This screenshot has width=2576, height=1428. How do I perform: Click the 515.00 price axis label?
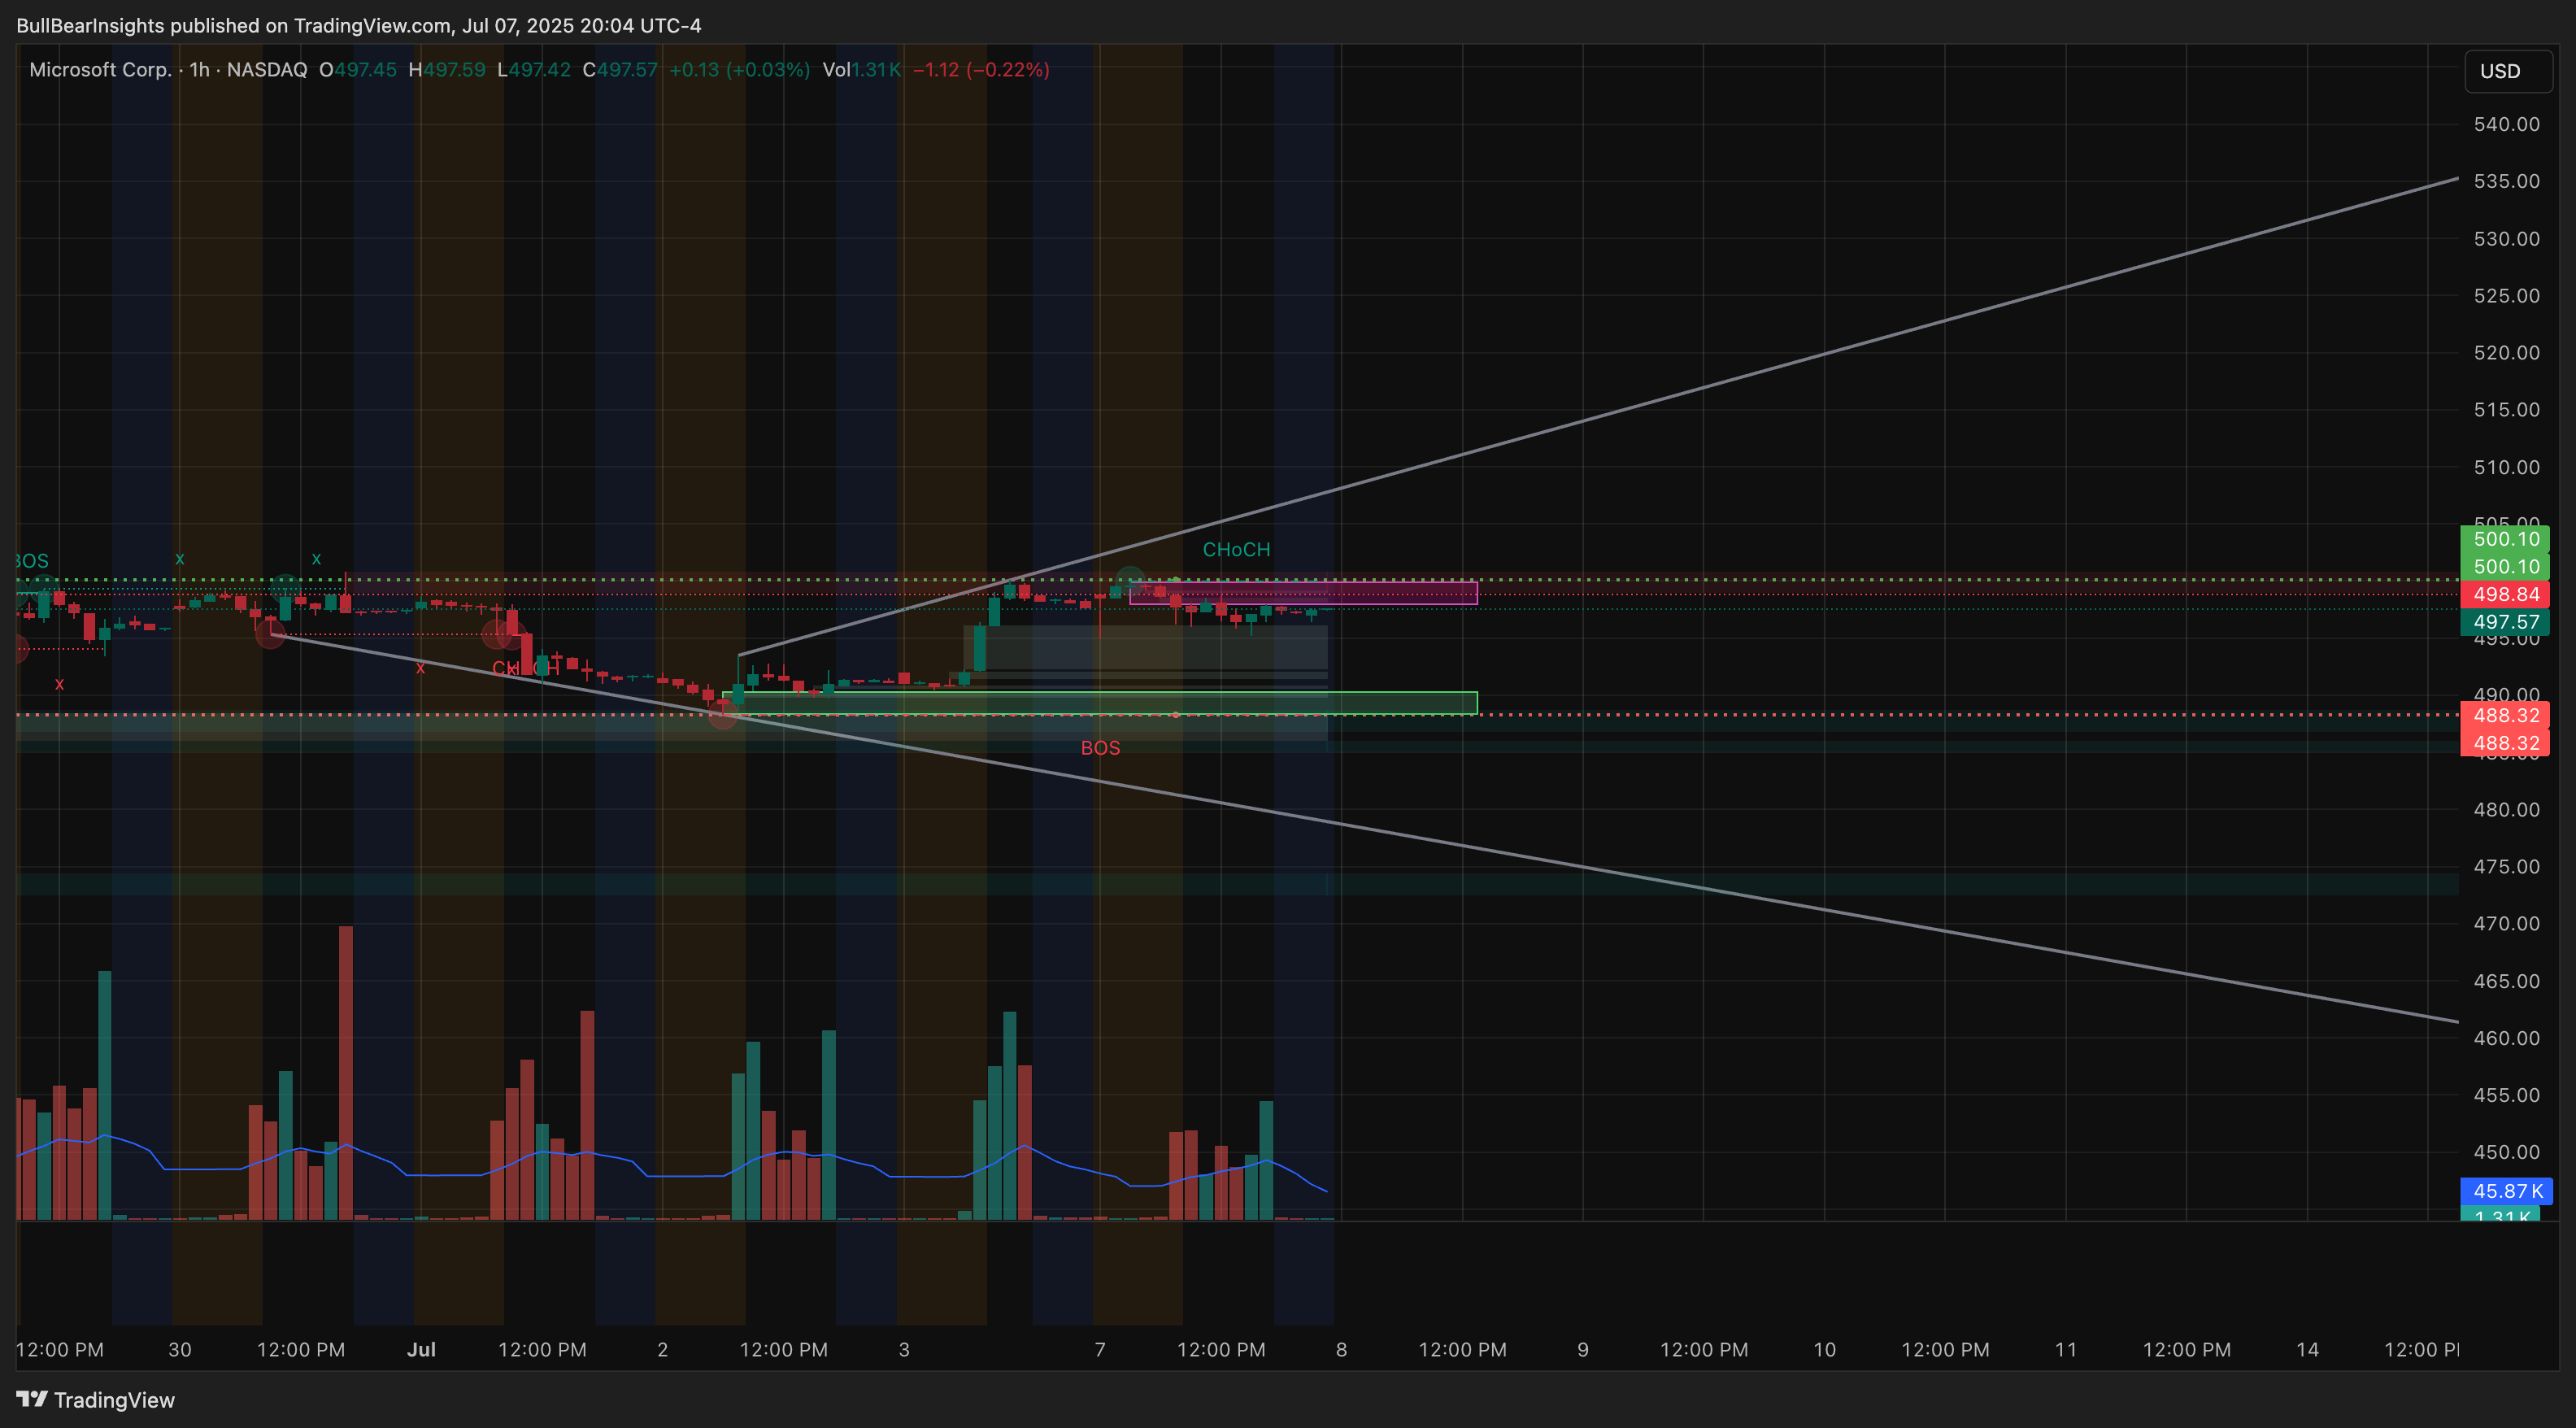[x=2506, y=409]
